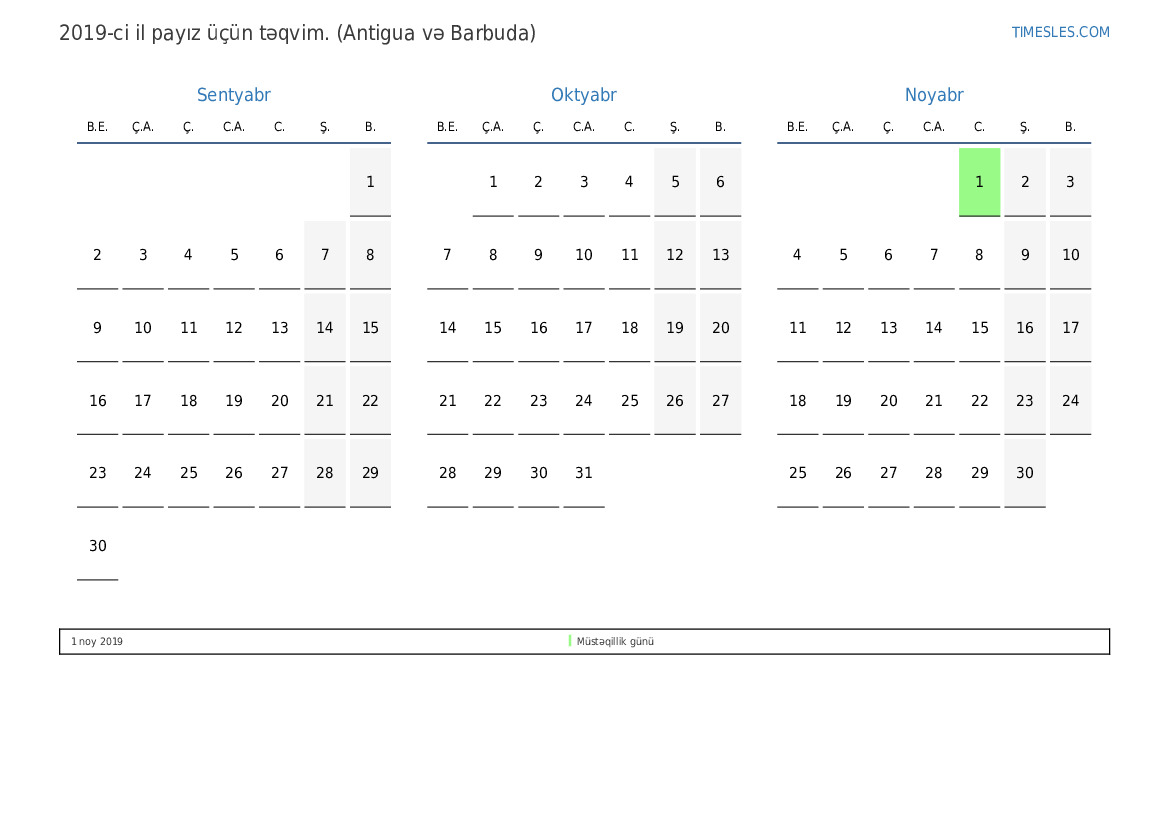Screen dimensions: 1169x827
Task: Click October 28 date cell
Action: click(x=447, y=473)
